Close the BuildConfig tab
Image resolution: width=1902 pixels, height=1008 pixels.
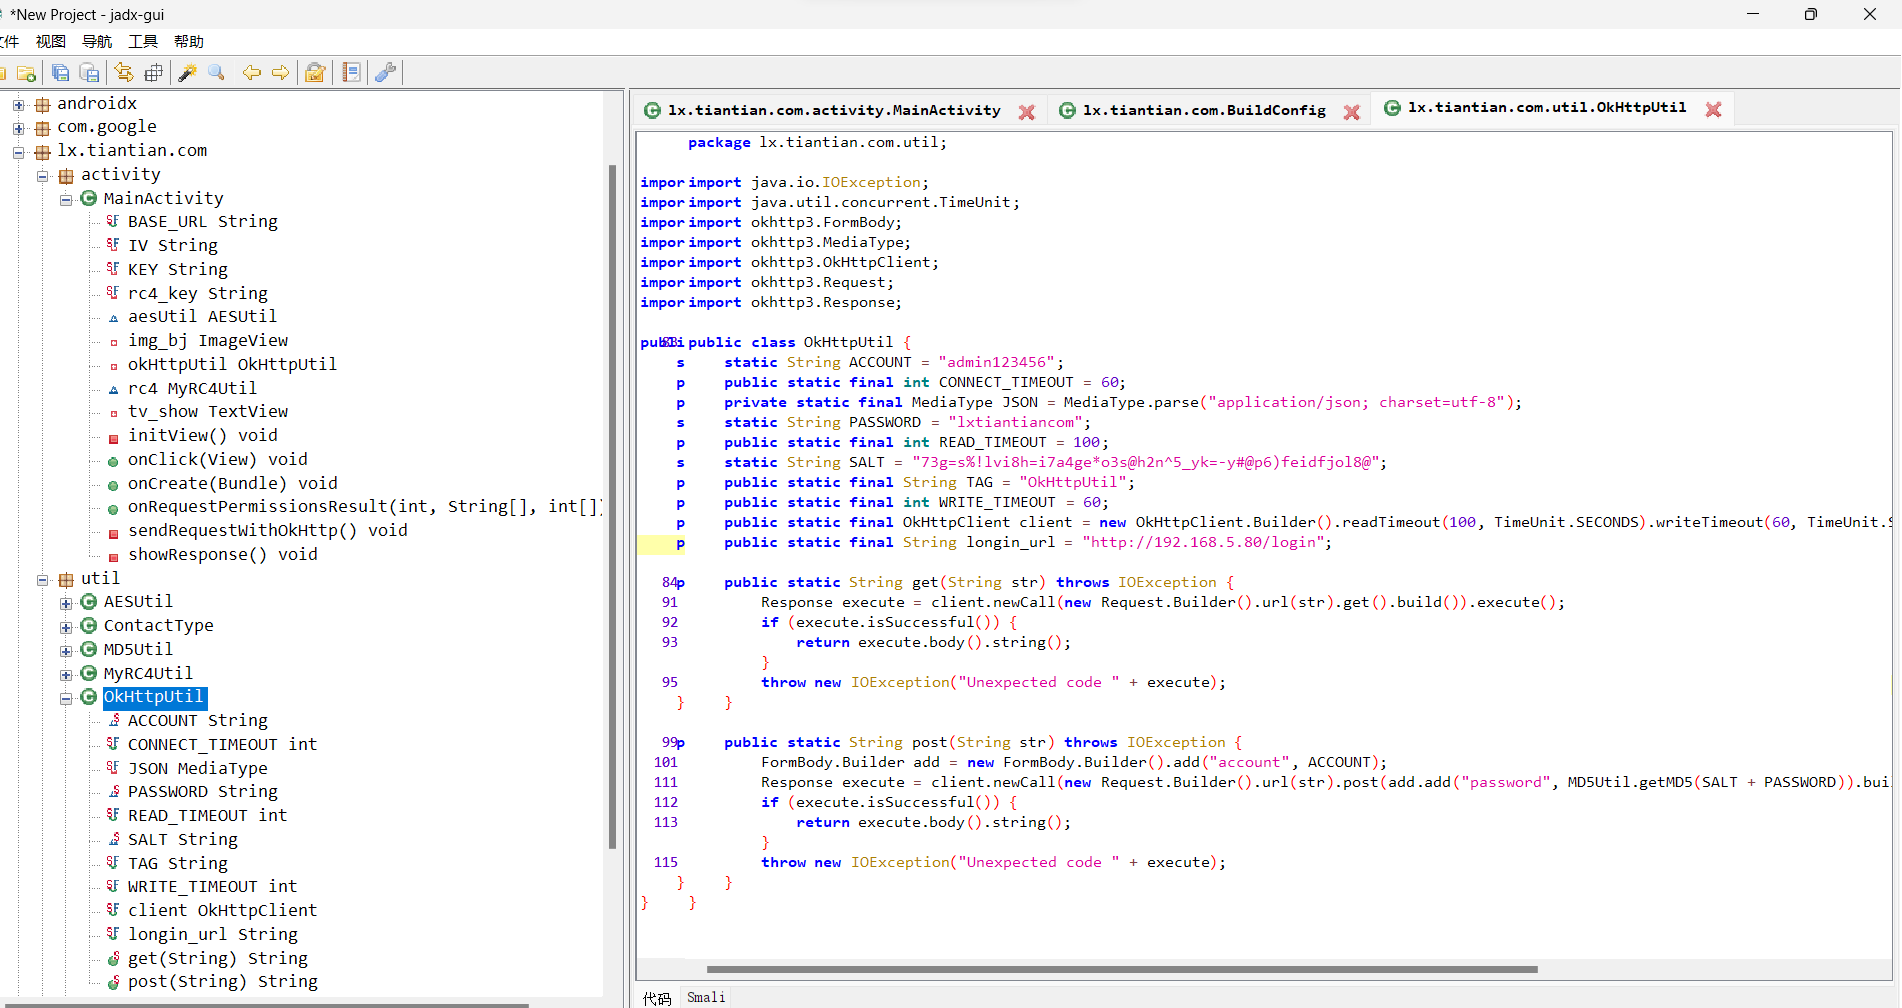[x=1351, y=112]
